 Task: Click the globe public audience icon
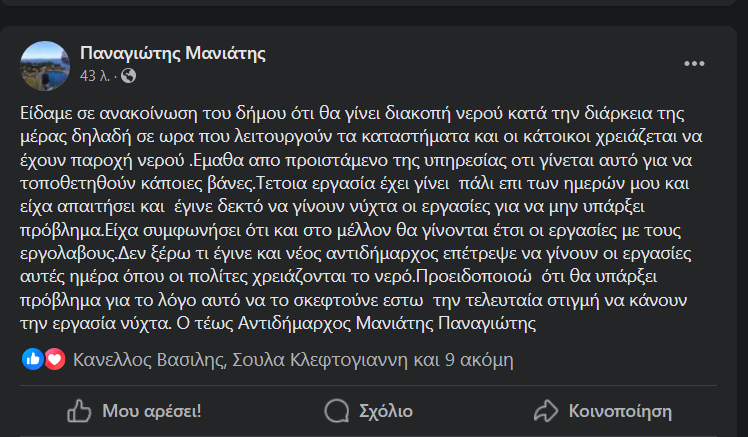coord(129,76)
